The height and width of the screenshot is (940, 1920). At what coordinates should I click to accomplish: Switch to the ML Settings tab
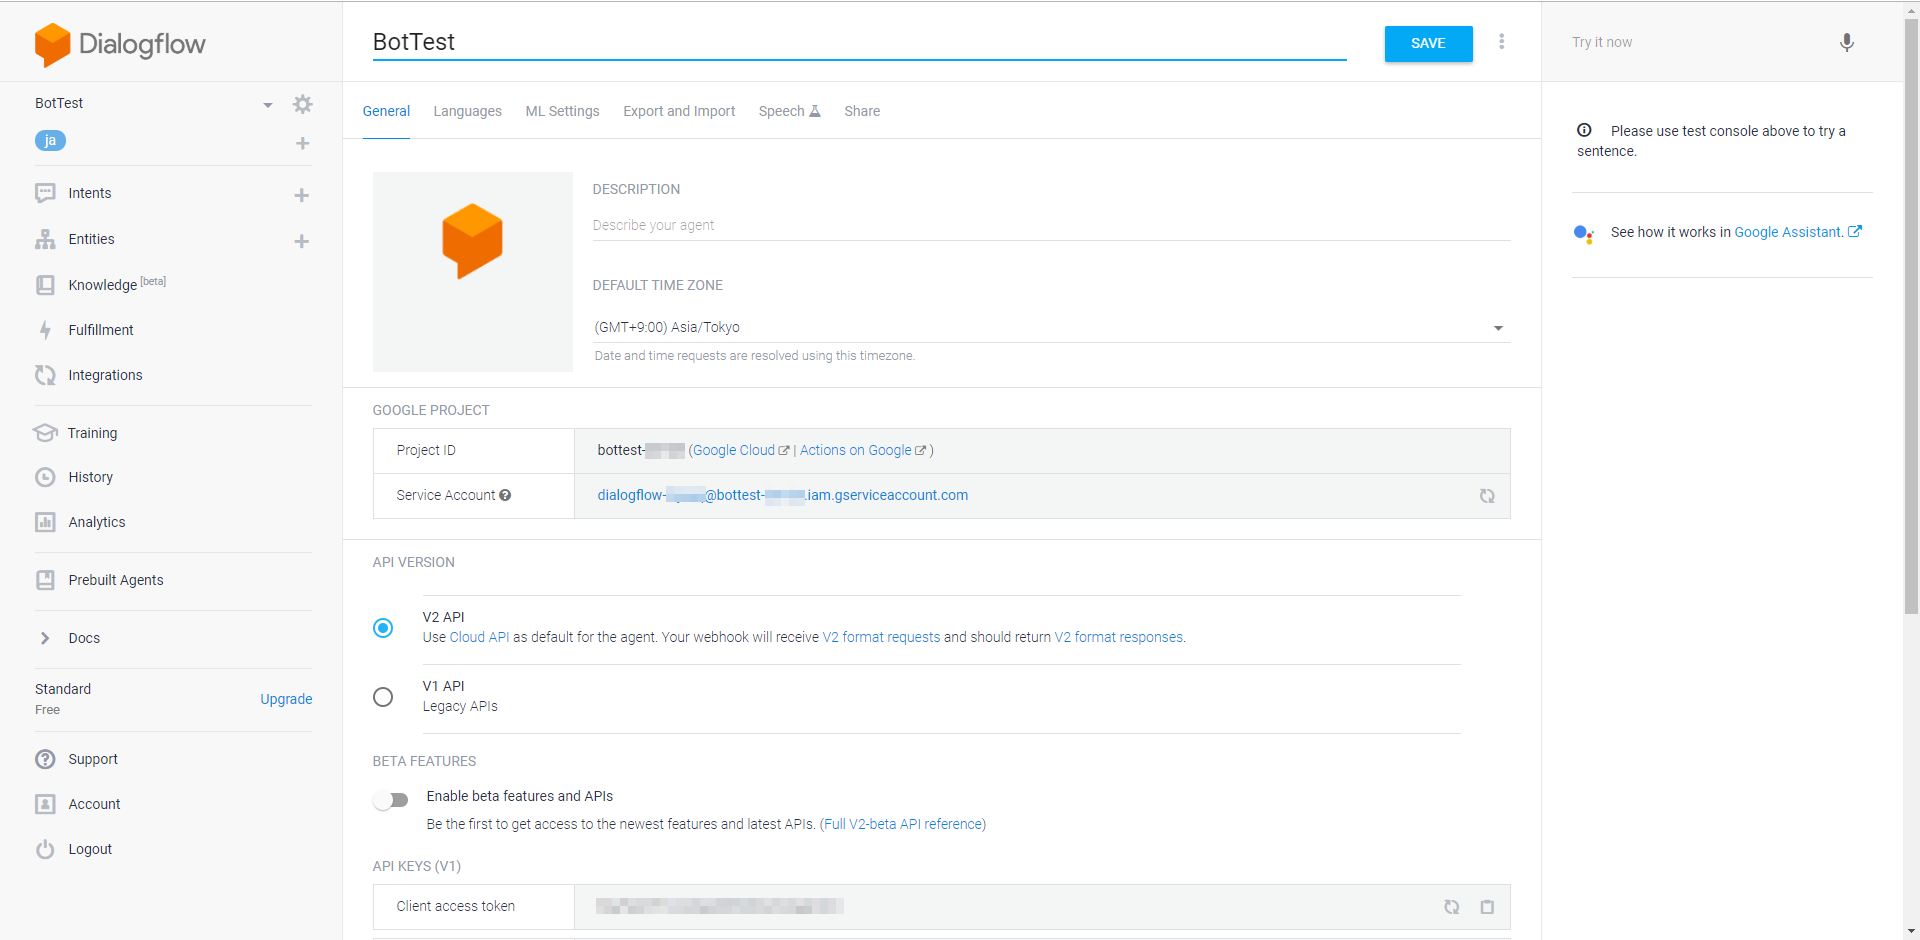point(562,111)
